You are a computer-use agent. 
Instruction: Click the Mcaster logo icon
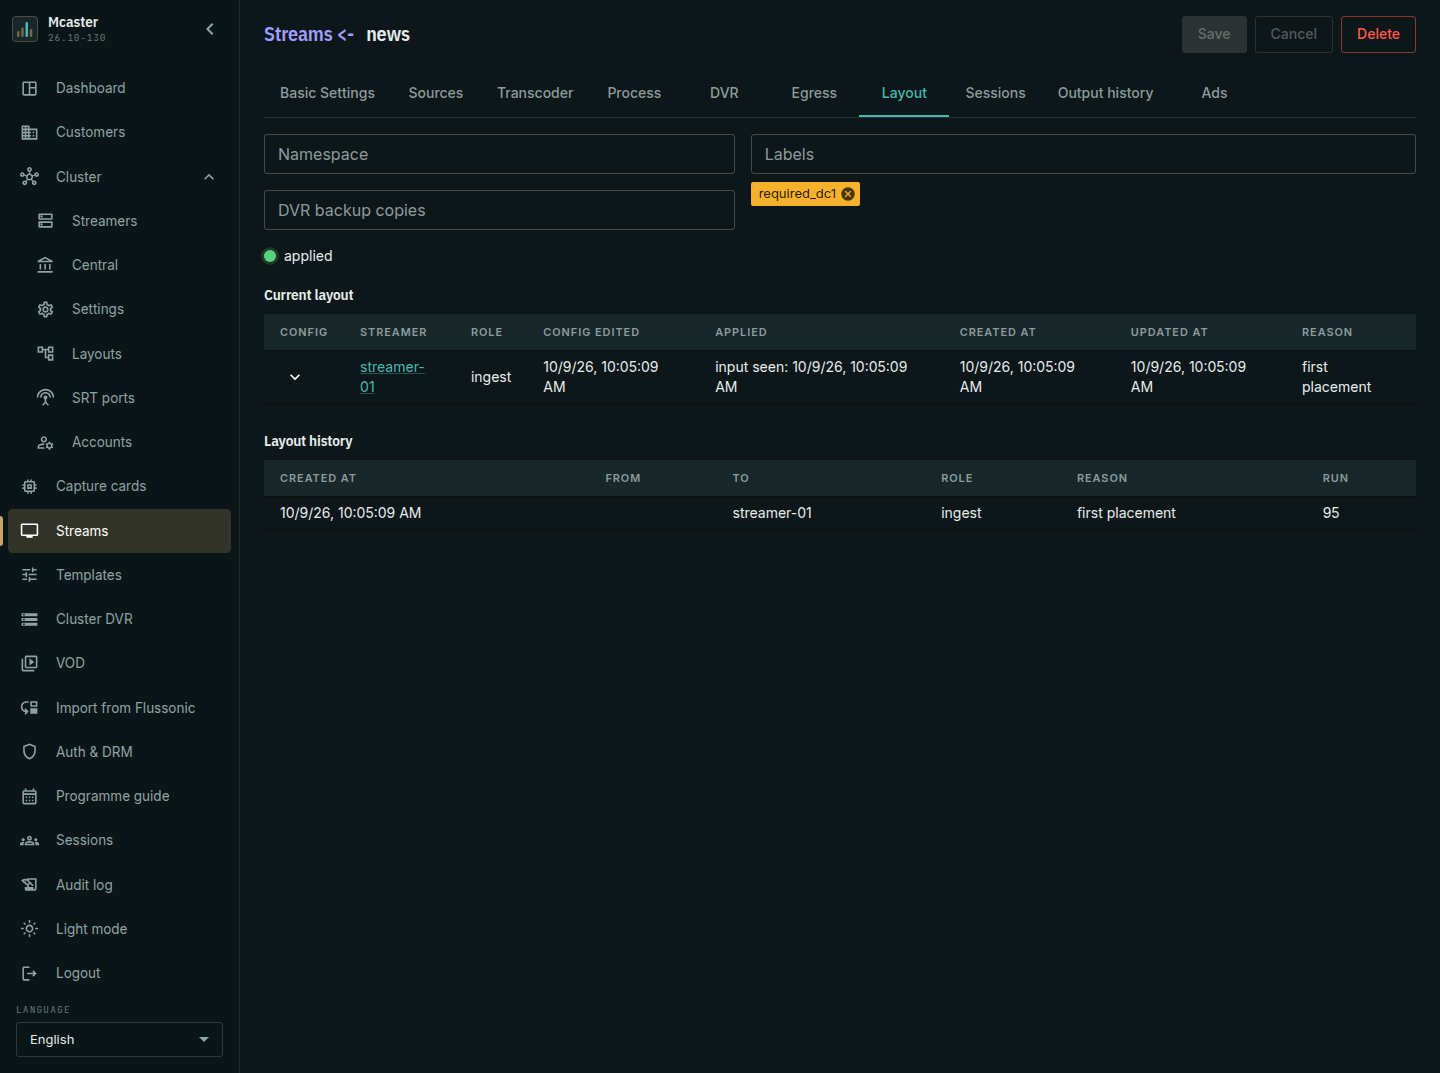click(x=25, y=29)
